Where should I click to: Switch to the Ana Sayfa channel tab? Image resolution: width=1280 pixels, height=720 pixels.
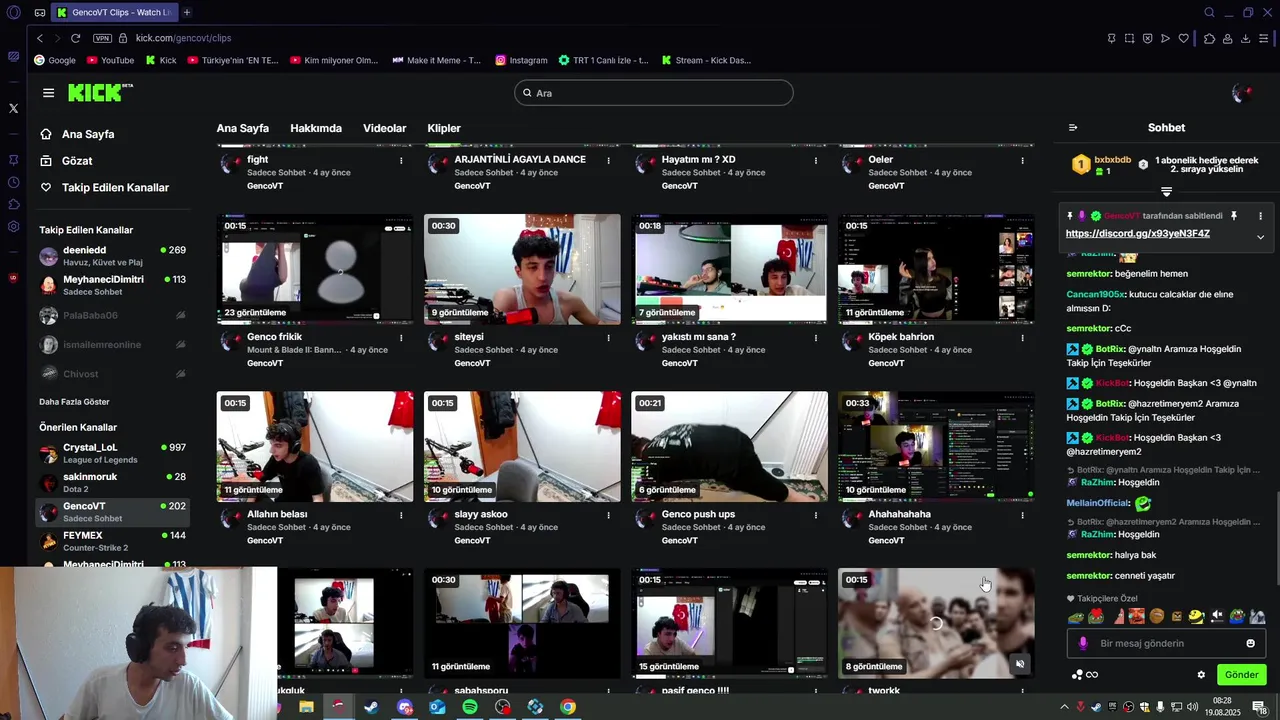click(x=243, y=128)
